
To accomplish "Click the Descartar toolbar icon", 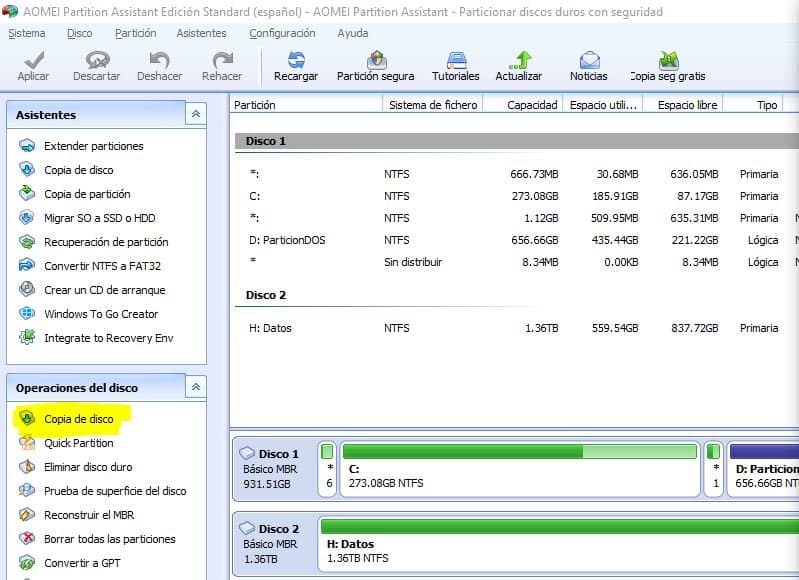I will [x=97, y=60].
